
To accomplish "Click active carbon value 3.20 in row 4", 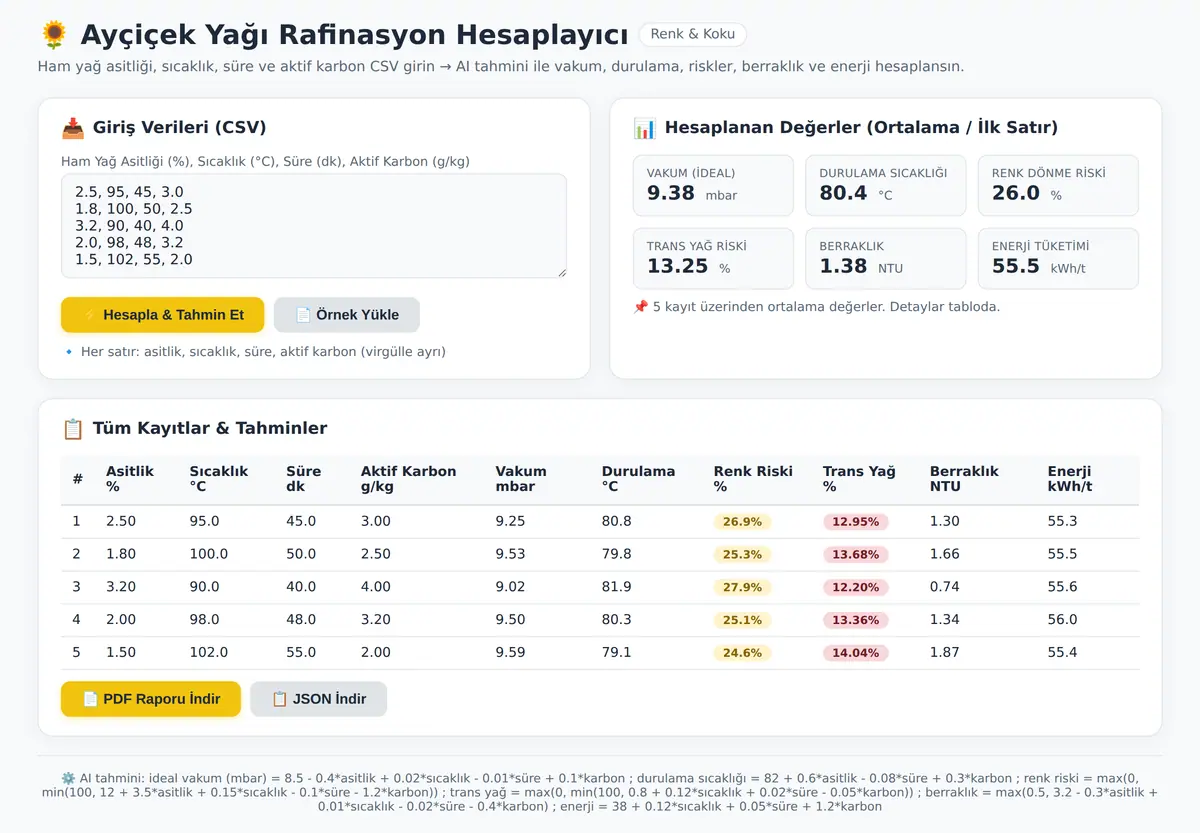I will [376, 620].
